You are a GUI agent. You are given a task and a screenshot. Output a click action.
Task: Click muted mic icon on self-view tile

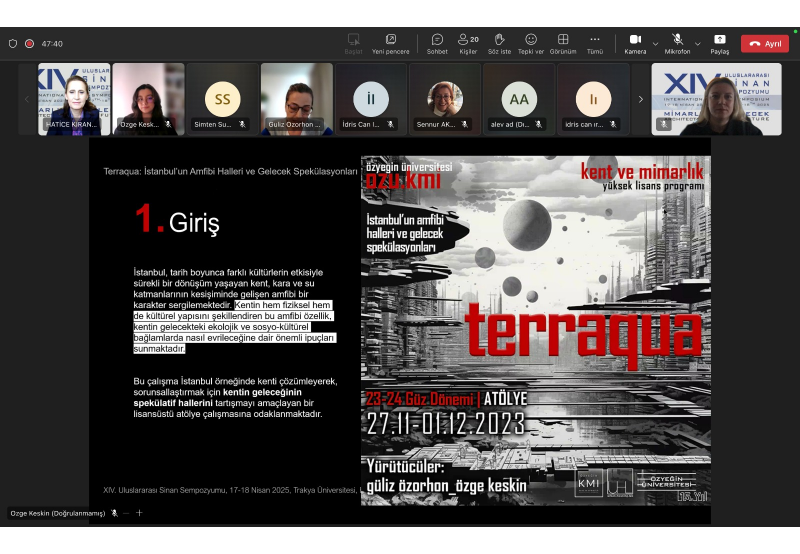[x=663, y=124]
